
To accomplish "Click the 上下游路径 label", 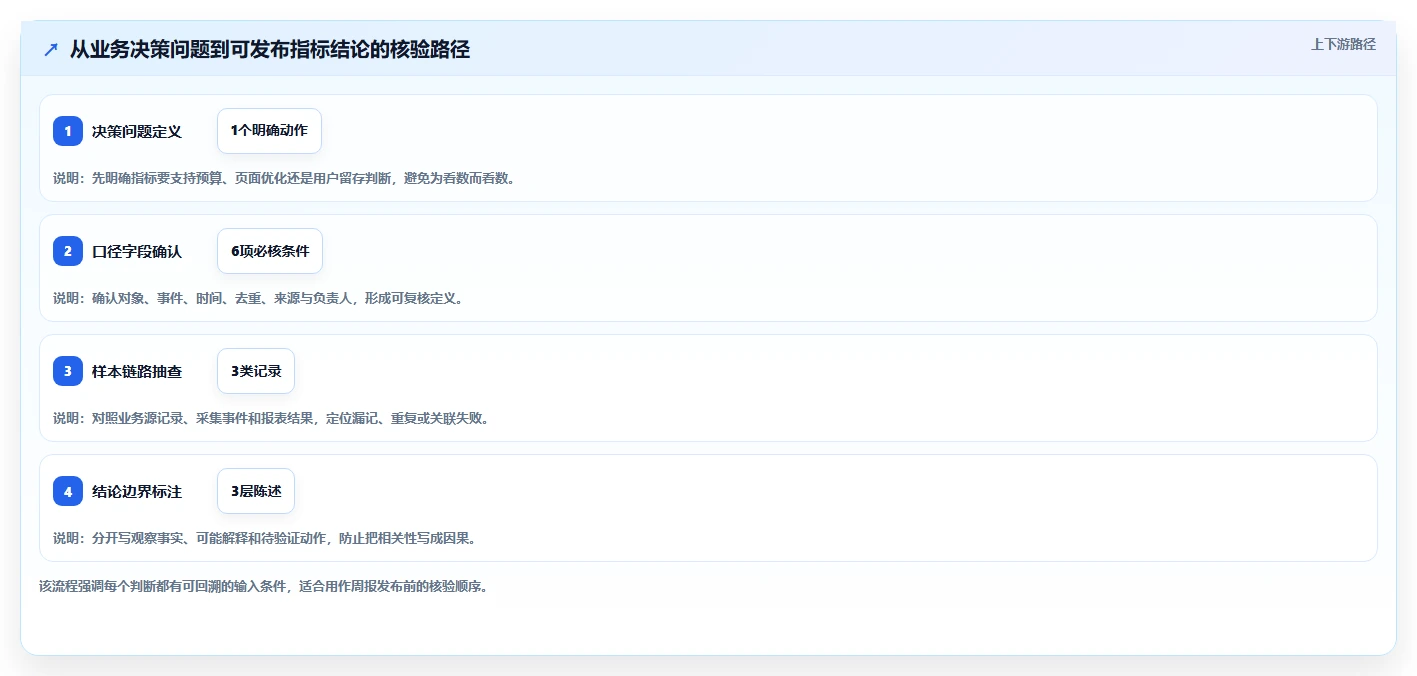I will (1343, 44).
